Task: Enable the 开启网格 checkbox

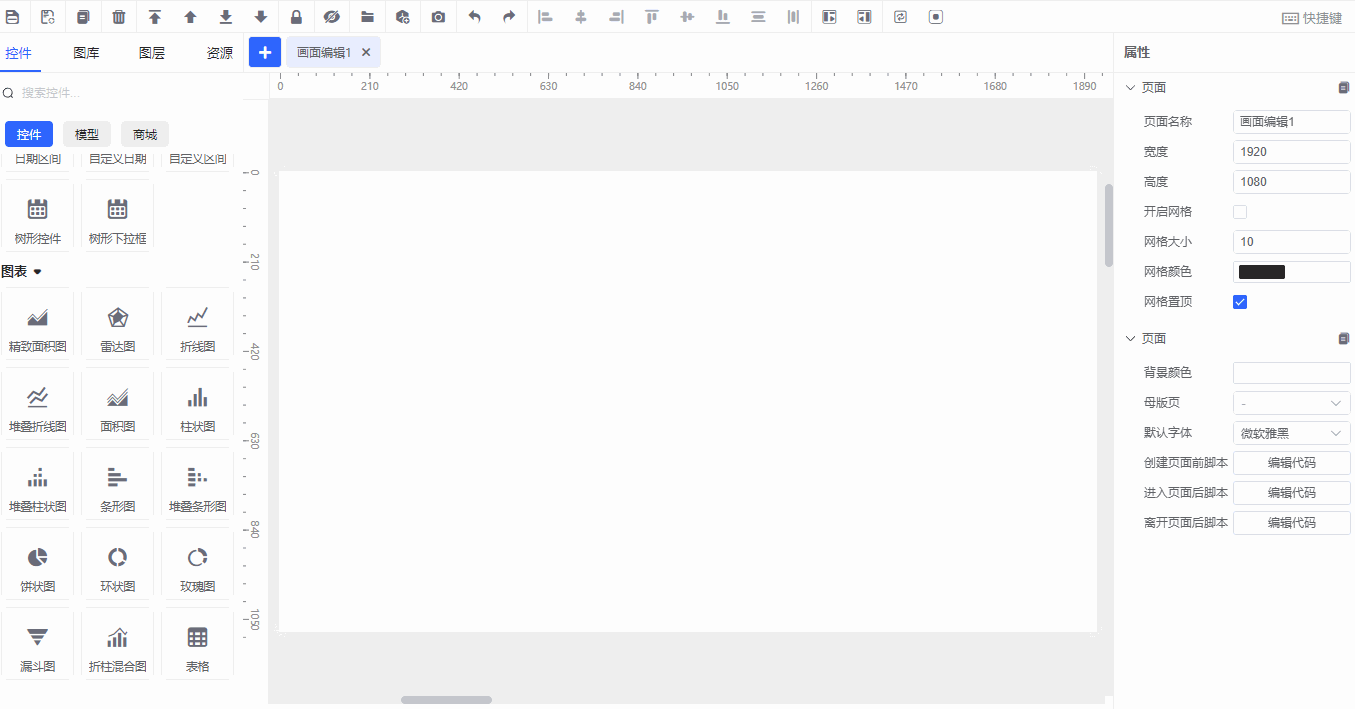Action: coord(1240,212)
